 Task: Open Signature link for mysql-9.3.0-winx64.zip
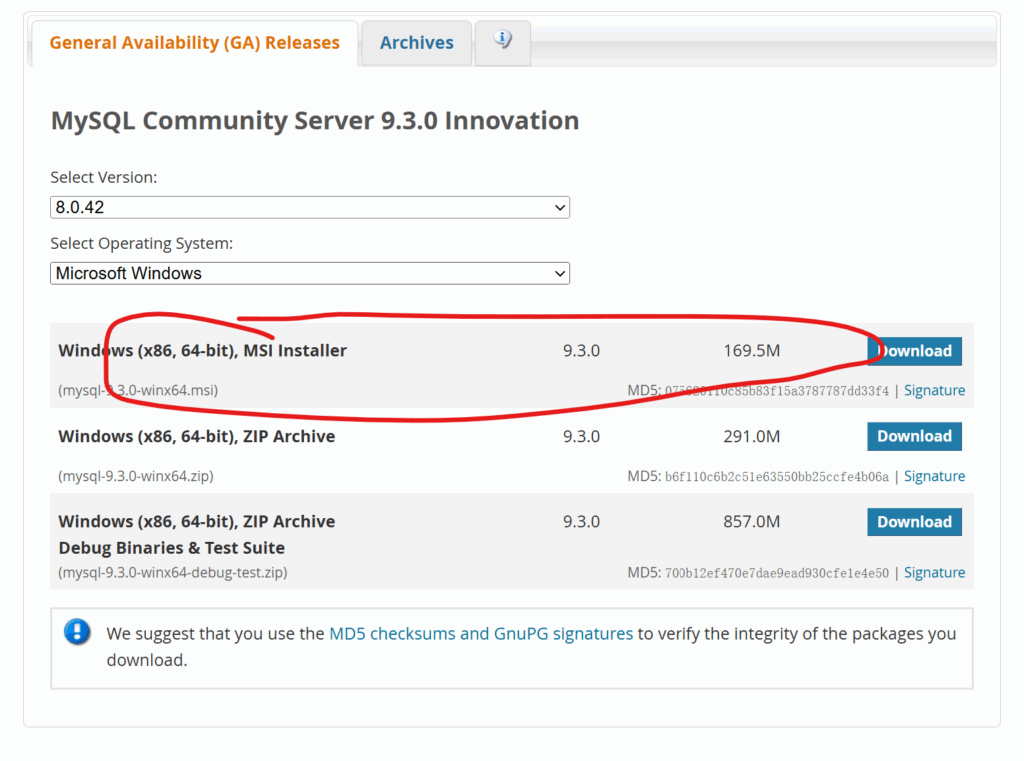click(934, 477)
